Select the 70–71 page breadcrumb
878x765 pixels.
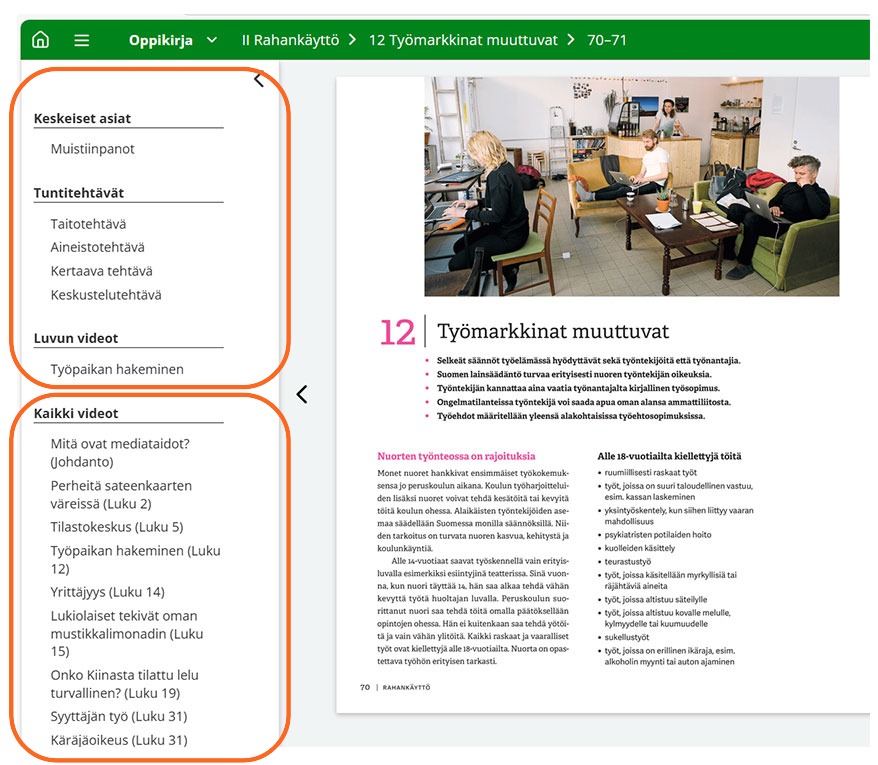607,40
